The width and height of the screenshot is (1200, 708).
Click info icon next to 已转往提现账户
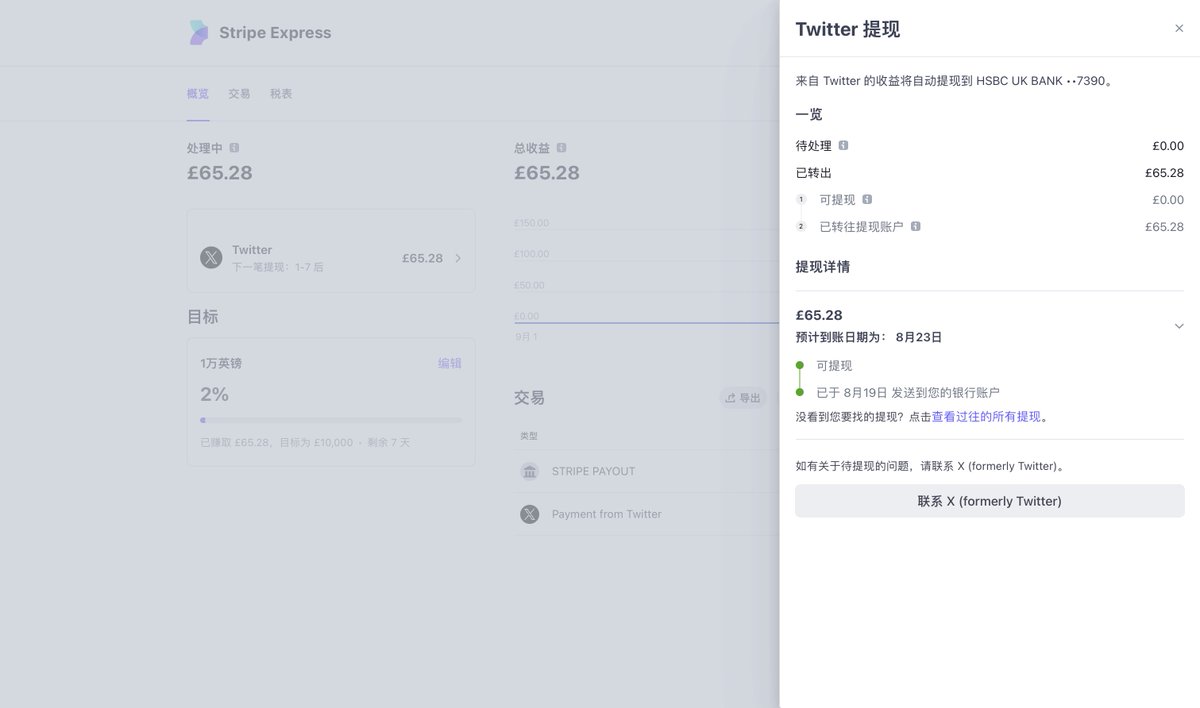[x=915, y=227]
